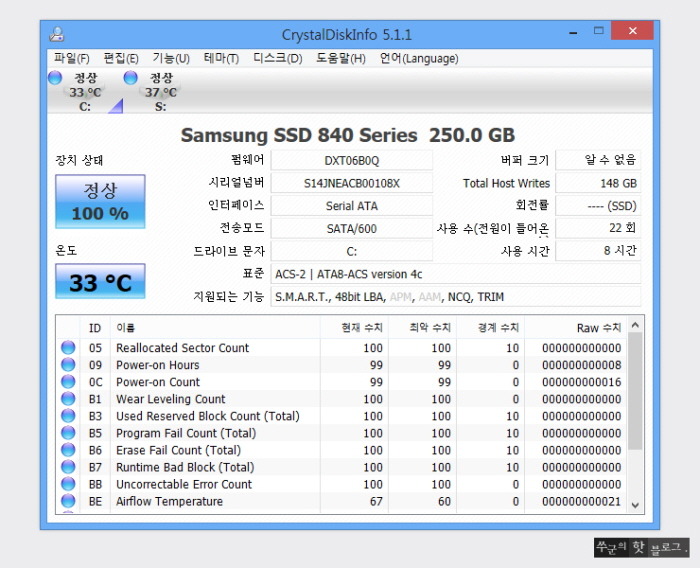
Task: Click the attribute list vertical scrollbar thumb
Action: 635,391
